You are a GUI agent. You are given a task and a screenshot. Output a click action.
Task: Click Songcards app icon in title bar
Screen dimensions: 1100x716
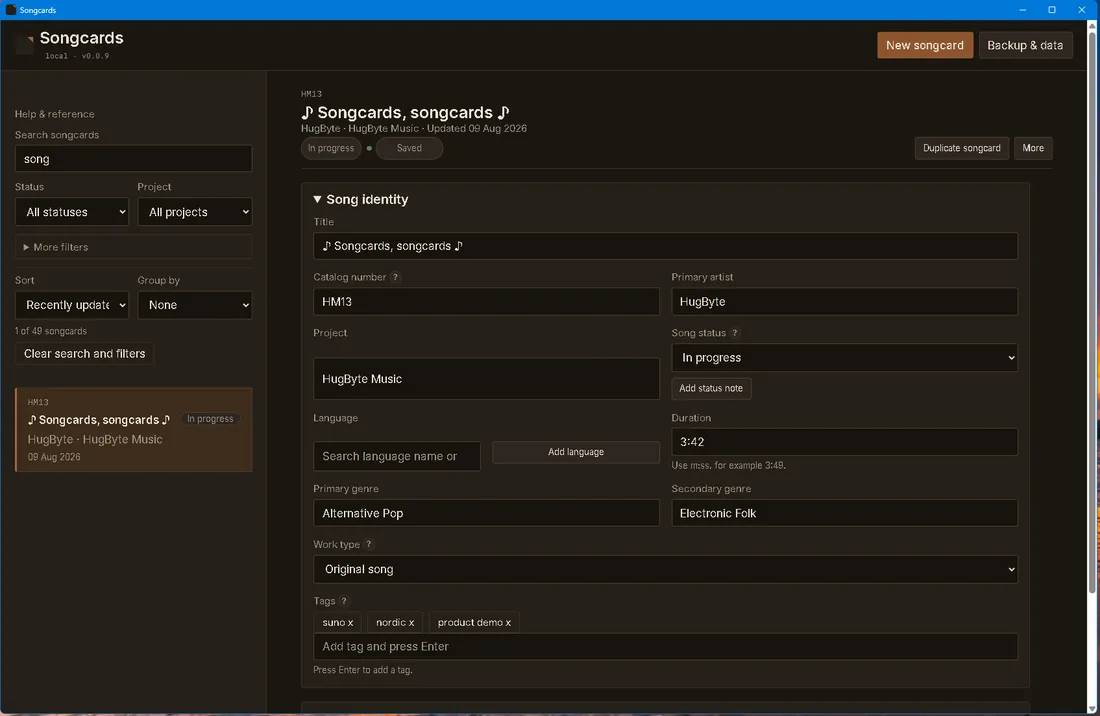pyautogui.click(x=11, y=10)
